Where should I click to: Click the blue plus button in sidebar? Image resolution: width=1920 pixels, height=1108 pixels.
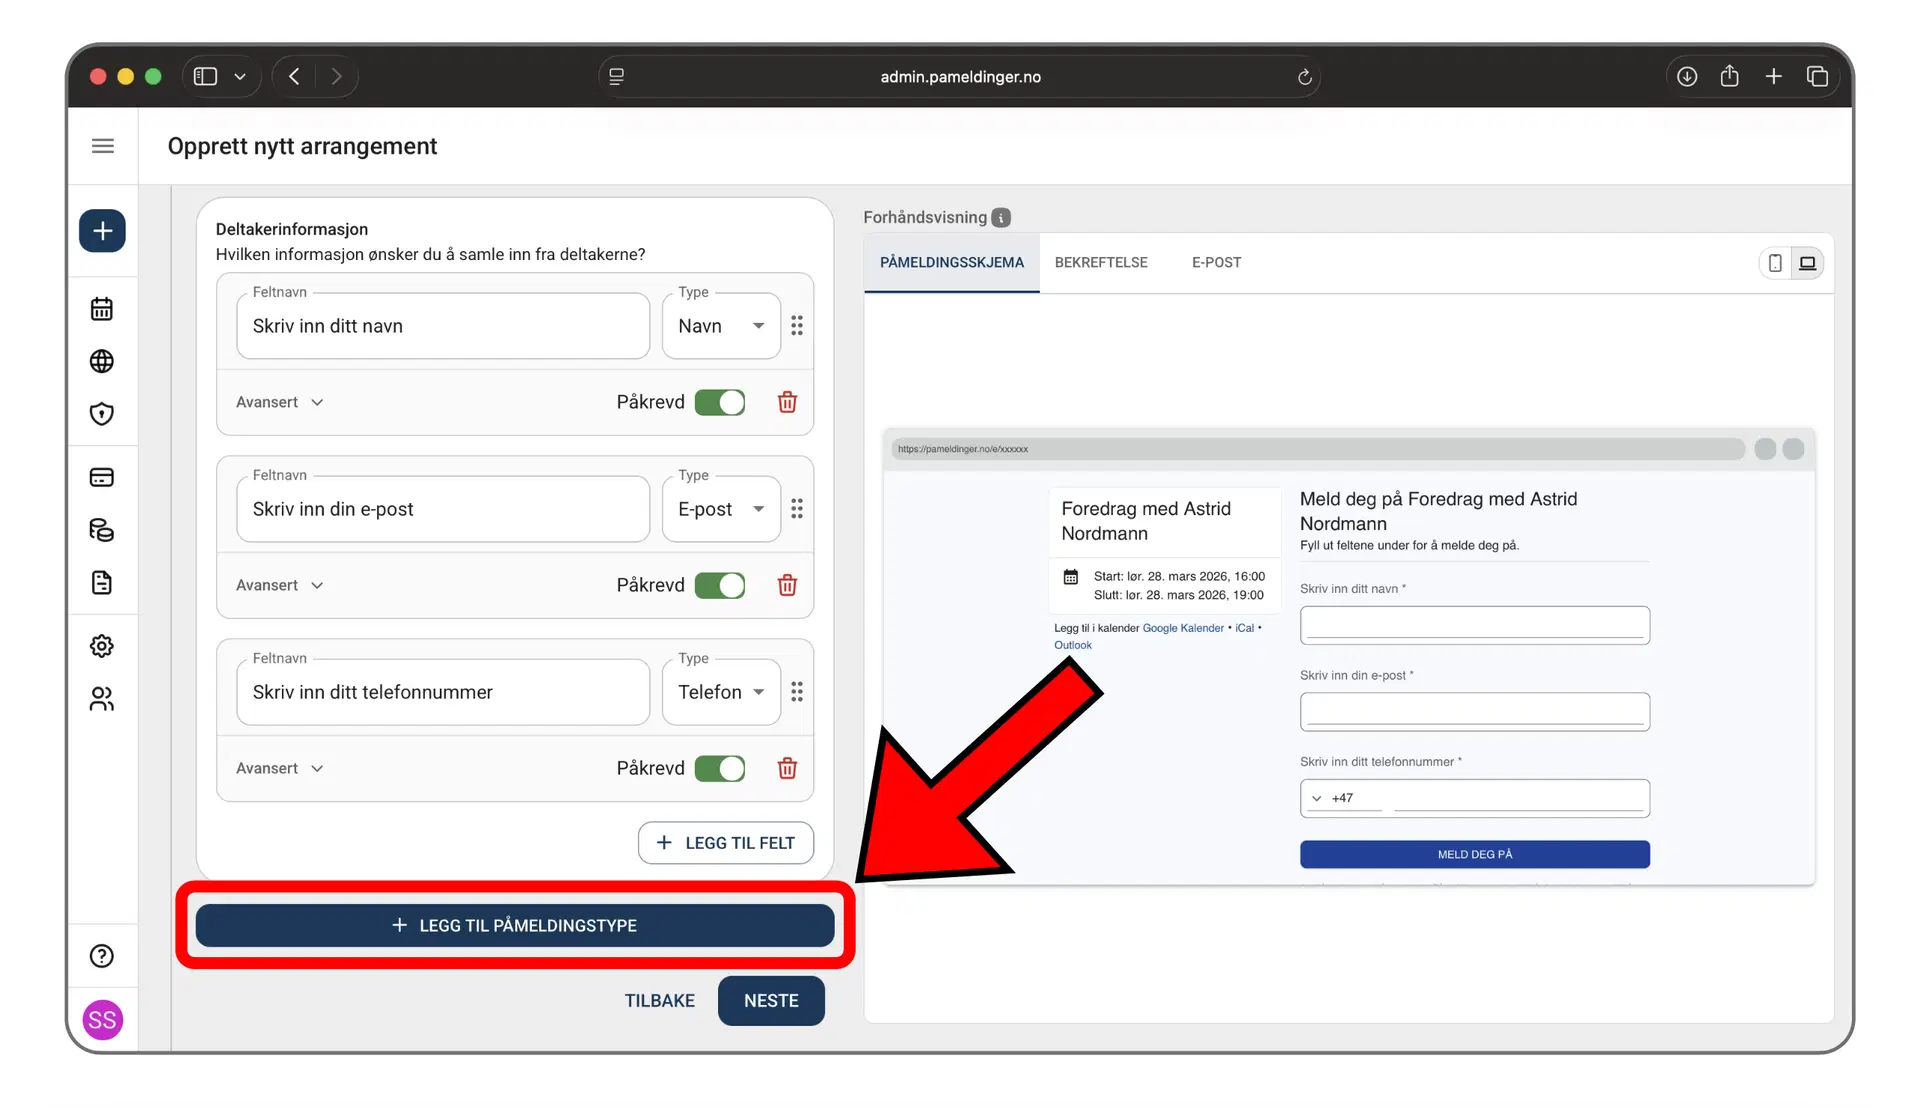[x=102, y=231]
